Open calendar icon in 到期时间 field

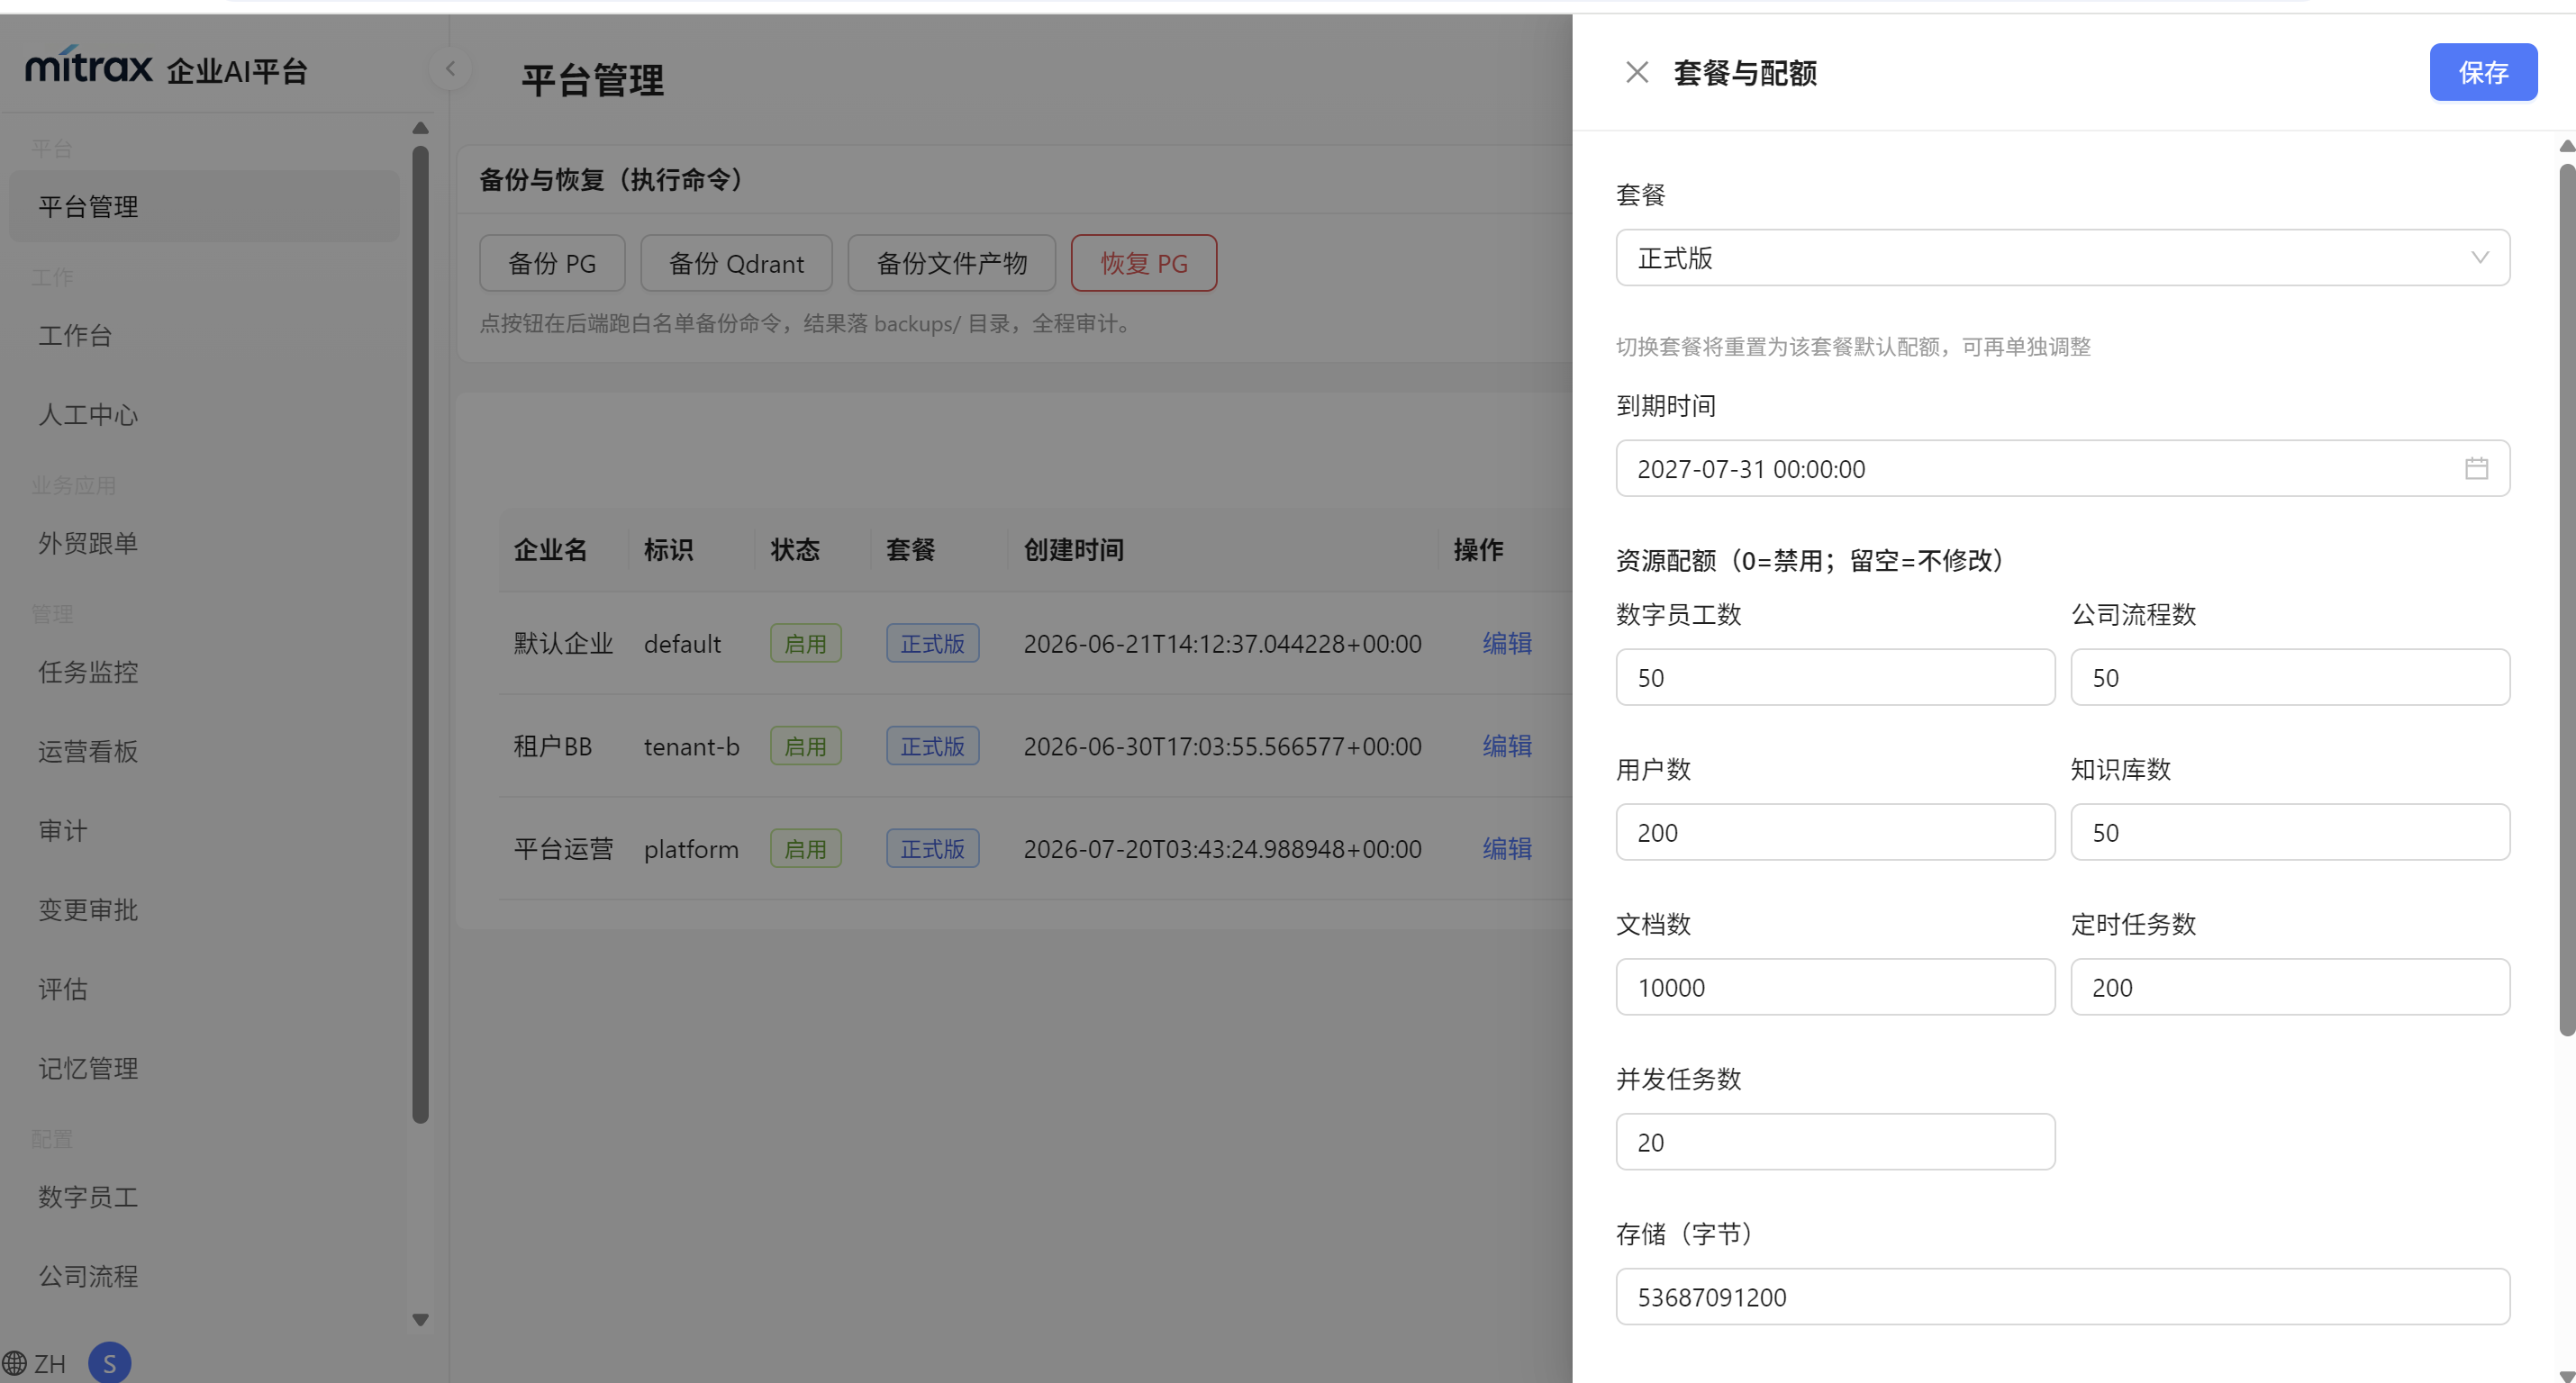point(2476,468)
